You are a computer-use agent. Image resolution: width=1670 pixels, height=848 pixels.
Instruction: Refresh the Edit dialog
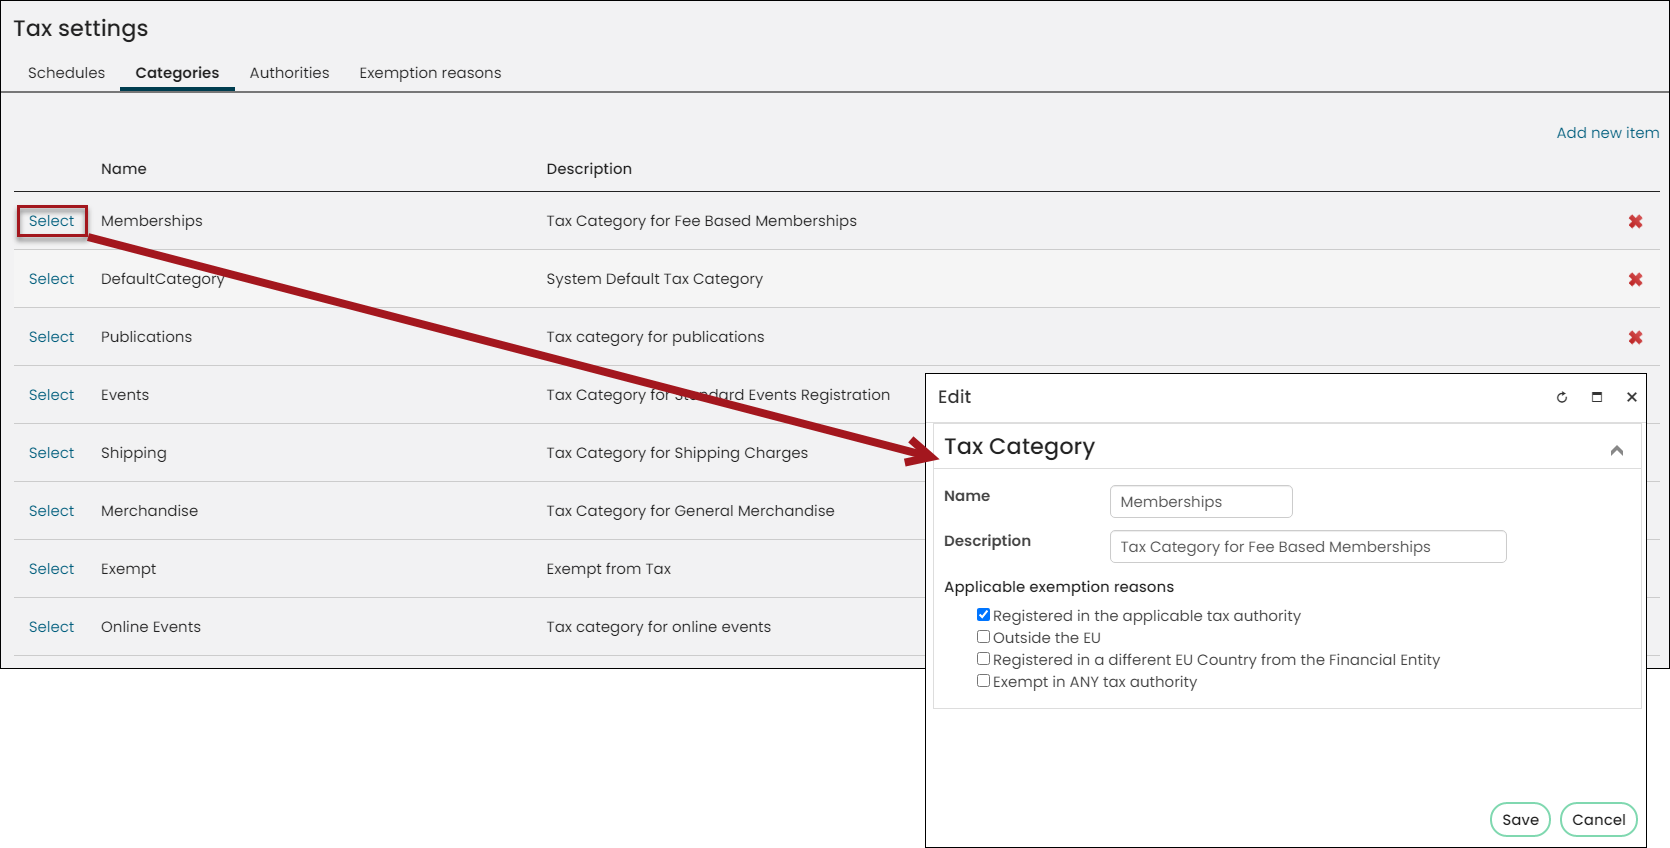[1562, 397]
